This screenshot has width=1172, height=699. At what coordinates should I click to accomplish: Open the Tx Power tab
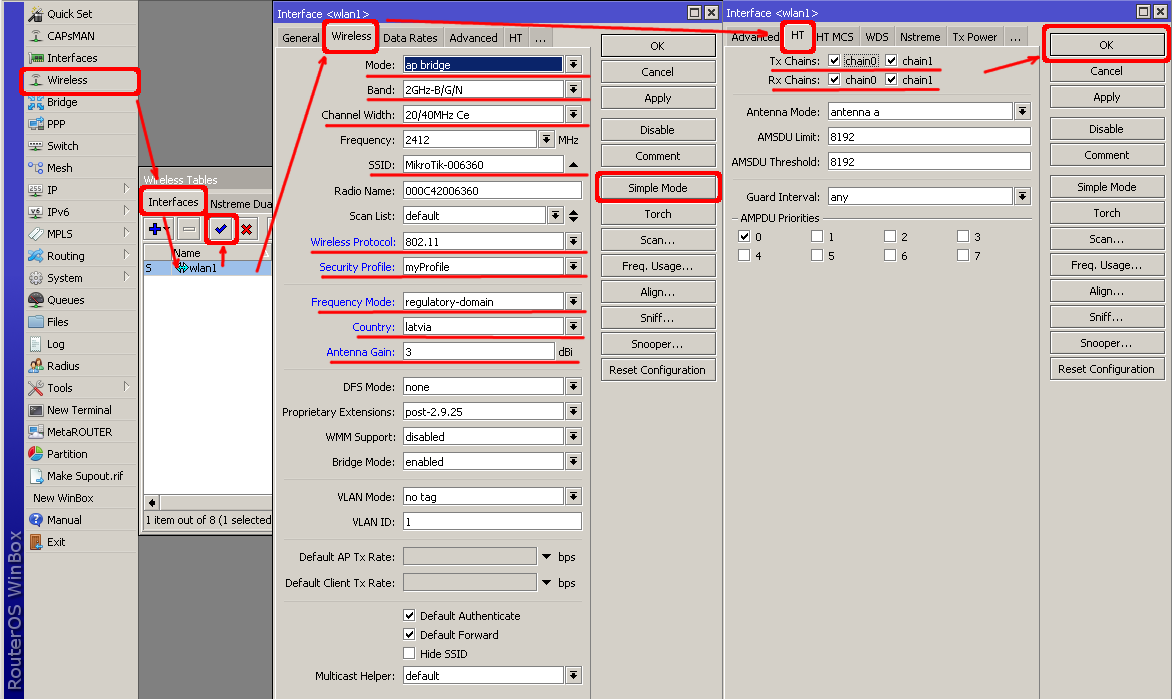tap(973, 37)
